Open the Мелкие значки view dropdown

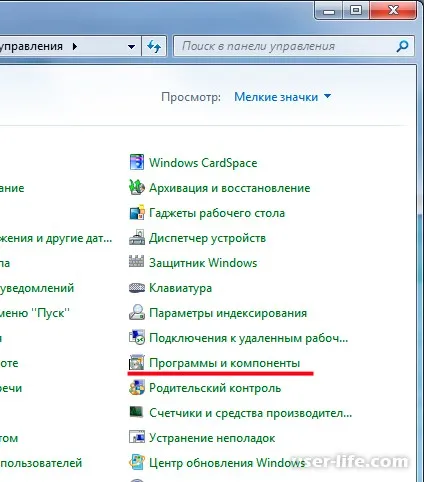coord(282,97)
